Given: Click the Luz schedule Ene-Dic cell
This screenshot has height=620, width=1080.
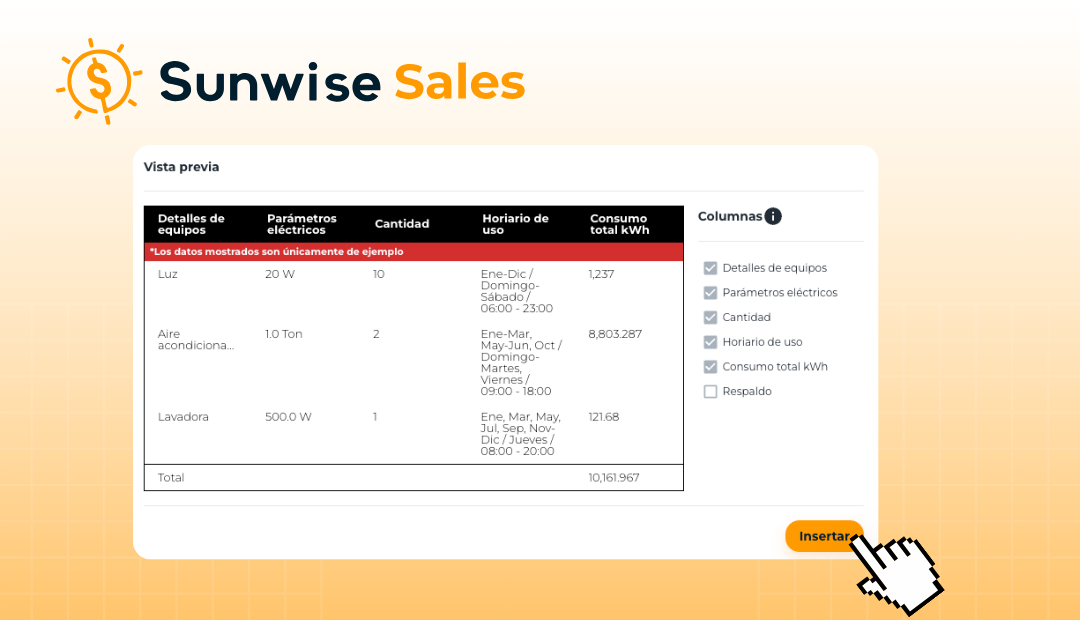Looking at the screenshot, I should pyautogui.click(x=517, y=291).
